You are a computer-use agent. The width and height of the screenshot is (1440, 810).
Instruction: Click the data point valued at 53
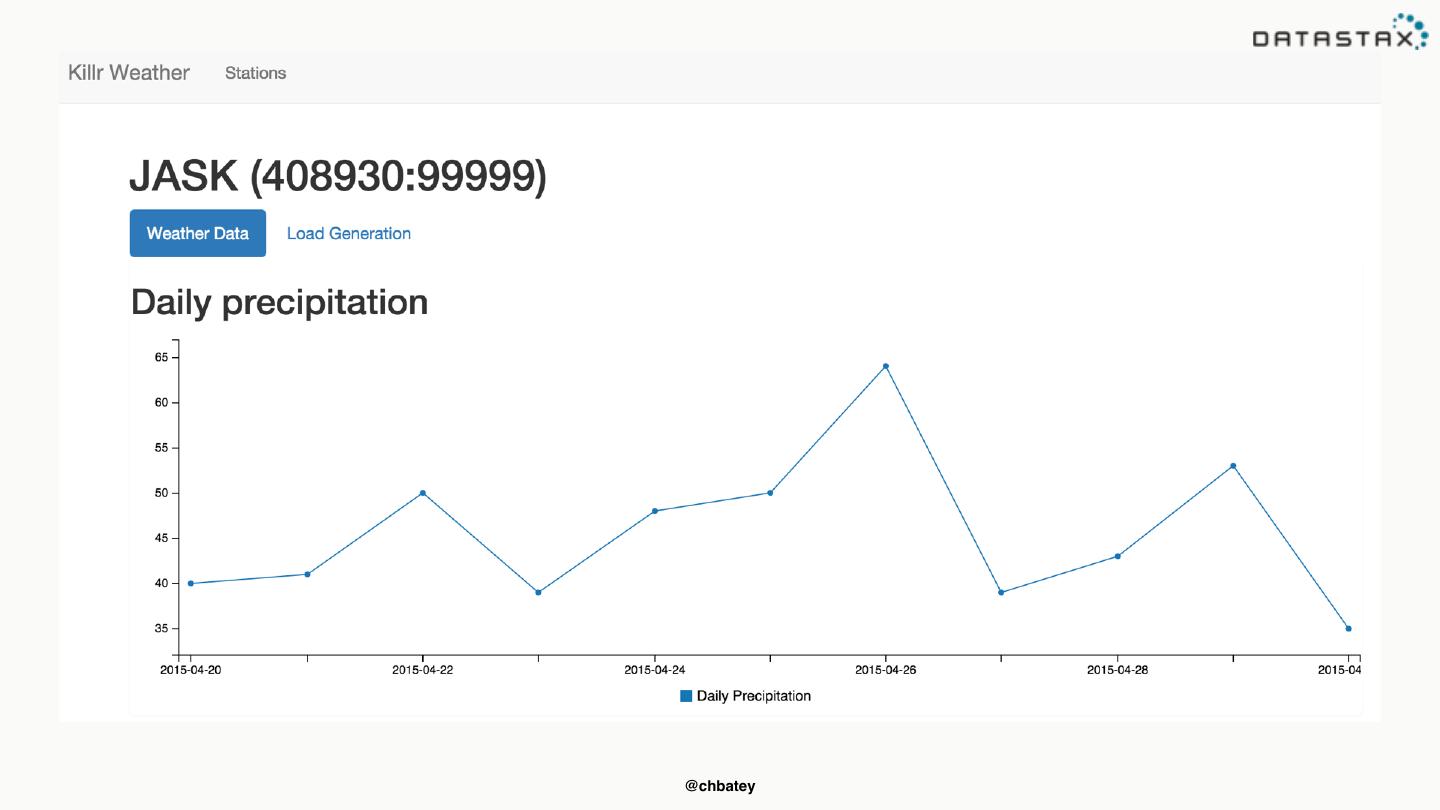(1233, 466)
